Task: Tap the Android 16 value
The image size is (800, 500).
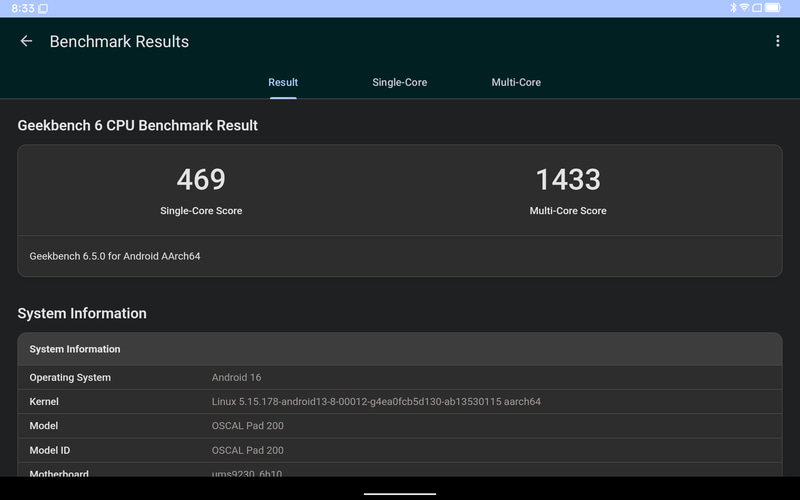Action: [236, 378]
